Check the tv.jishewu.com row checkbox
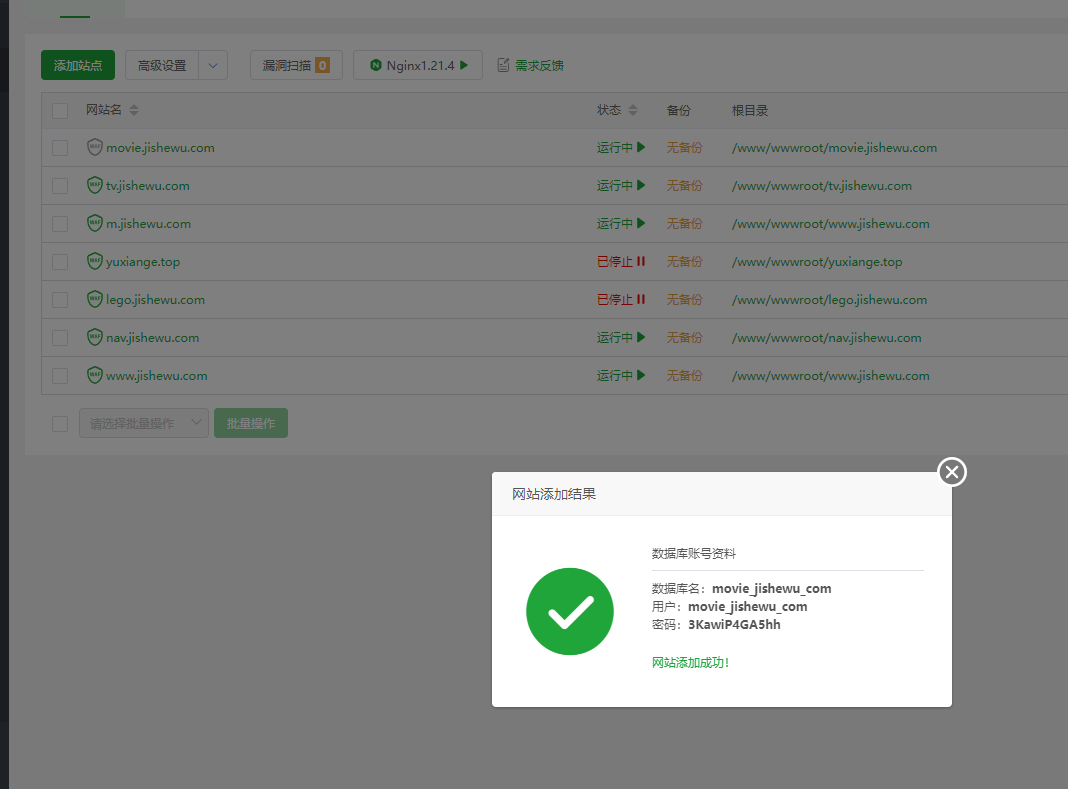Image resolution: width=1068 pixels, height=789 pixels. coord(60,186)
